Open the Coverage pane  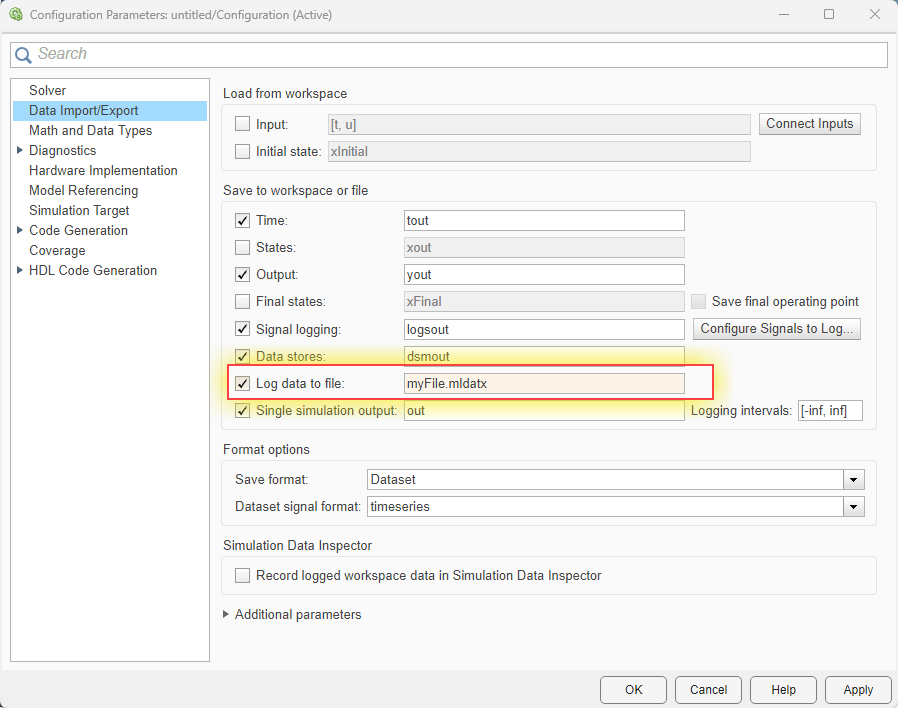tap(57, 250)
